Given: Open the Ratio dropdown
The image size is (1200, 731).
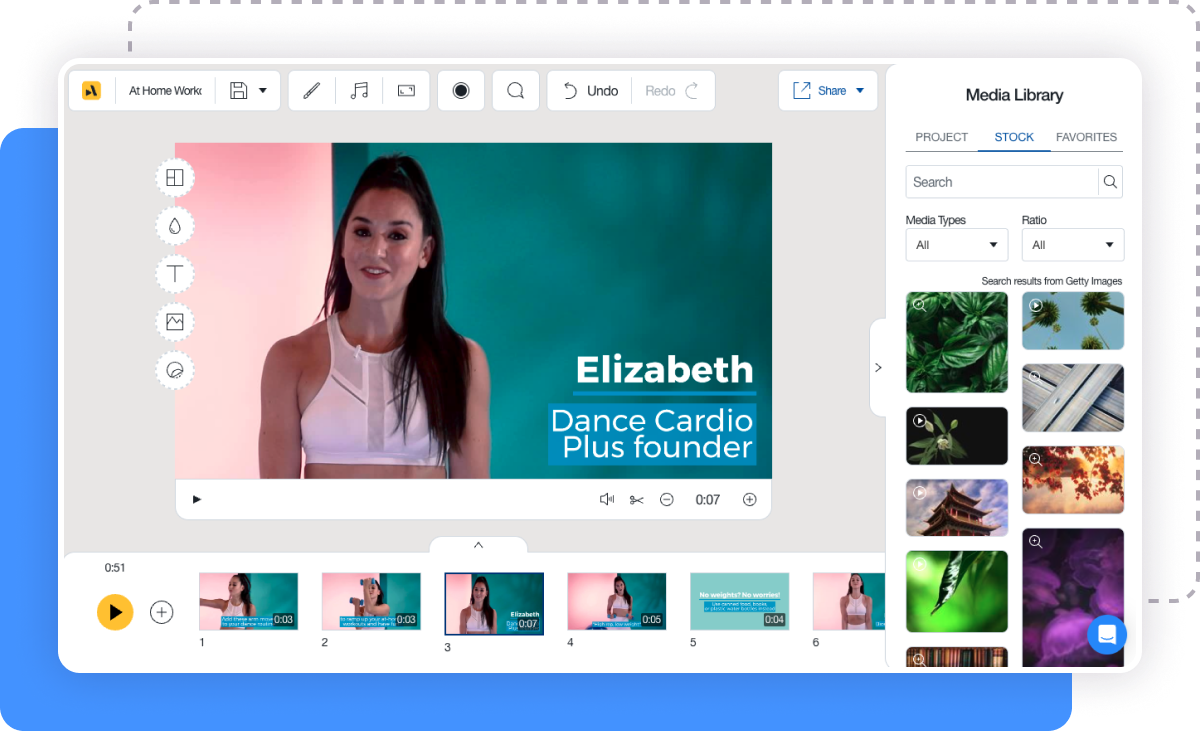Looking at the screenshot, I should (1072, 244).
